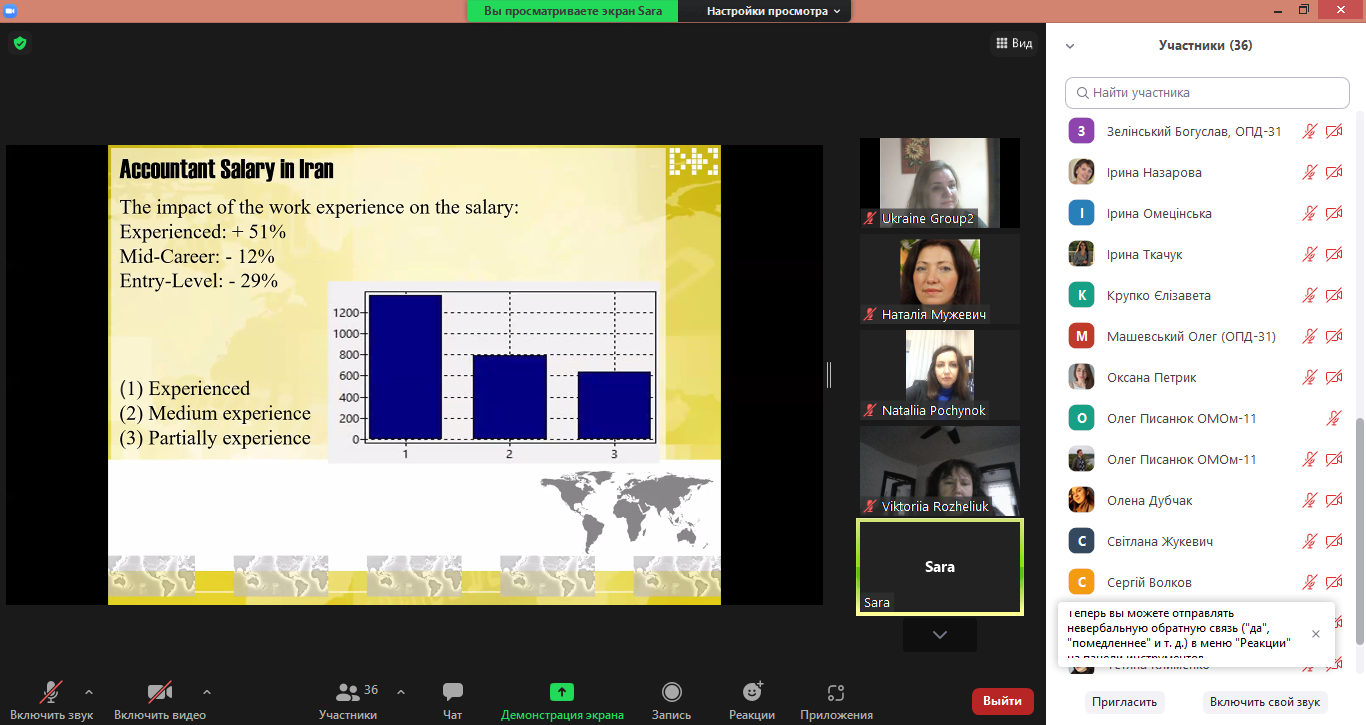Viewport: 1366px width, 725px height.
Task: Click video-off icon for Сергій Волков
Action: tap(1334, 582)
